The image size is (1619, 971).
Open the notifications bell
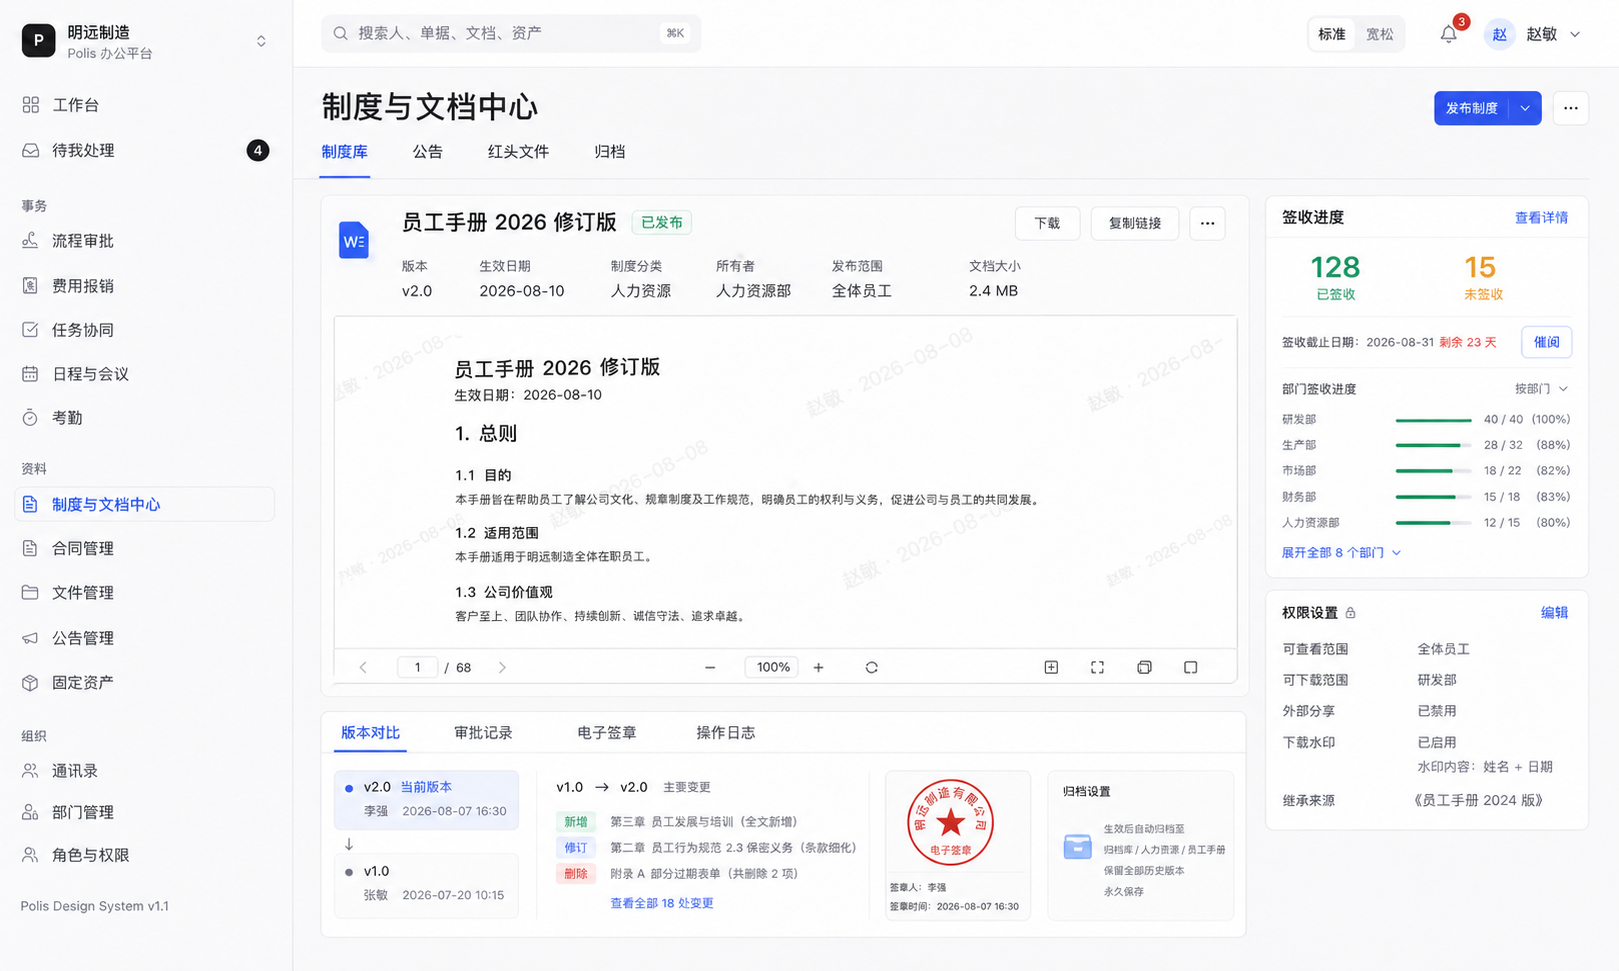point(1449,34)
